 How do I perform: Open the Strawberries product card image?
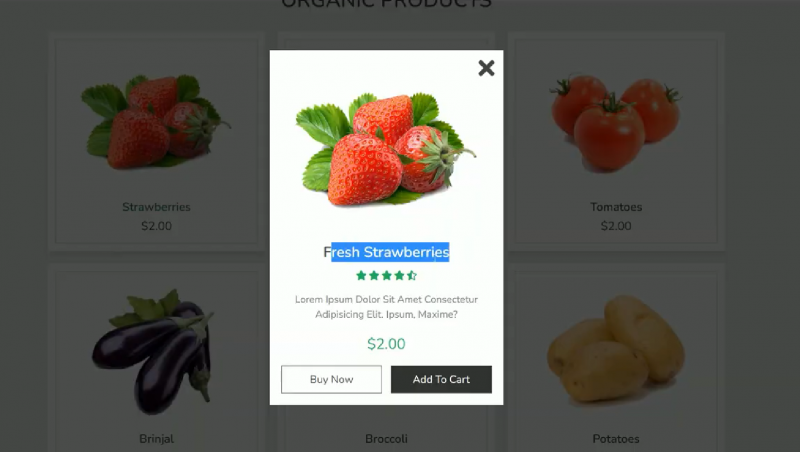[x=156, y=121]
